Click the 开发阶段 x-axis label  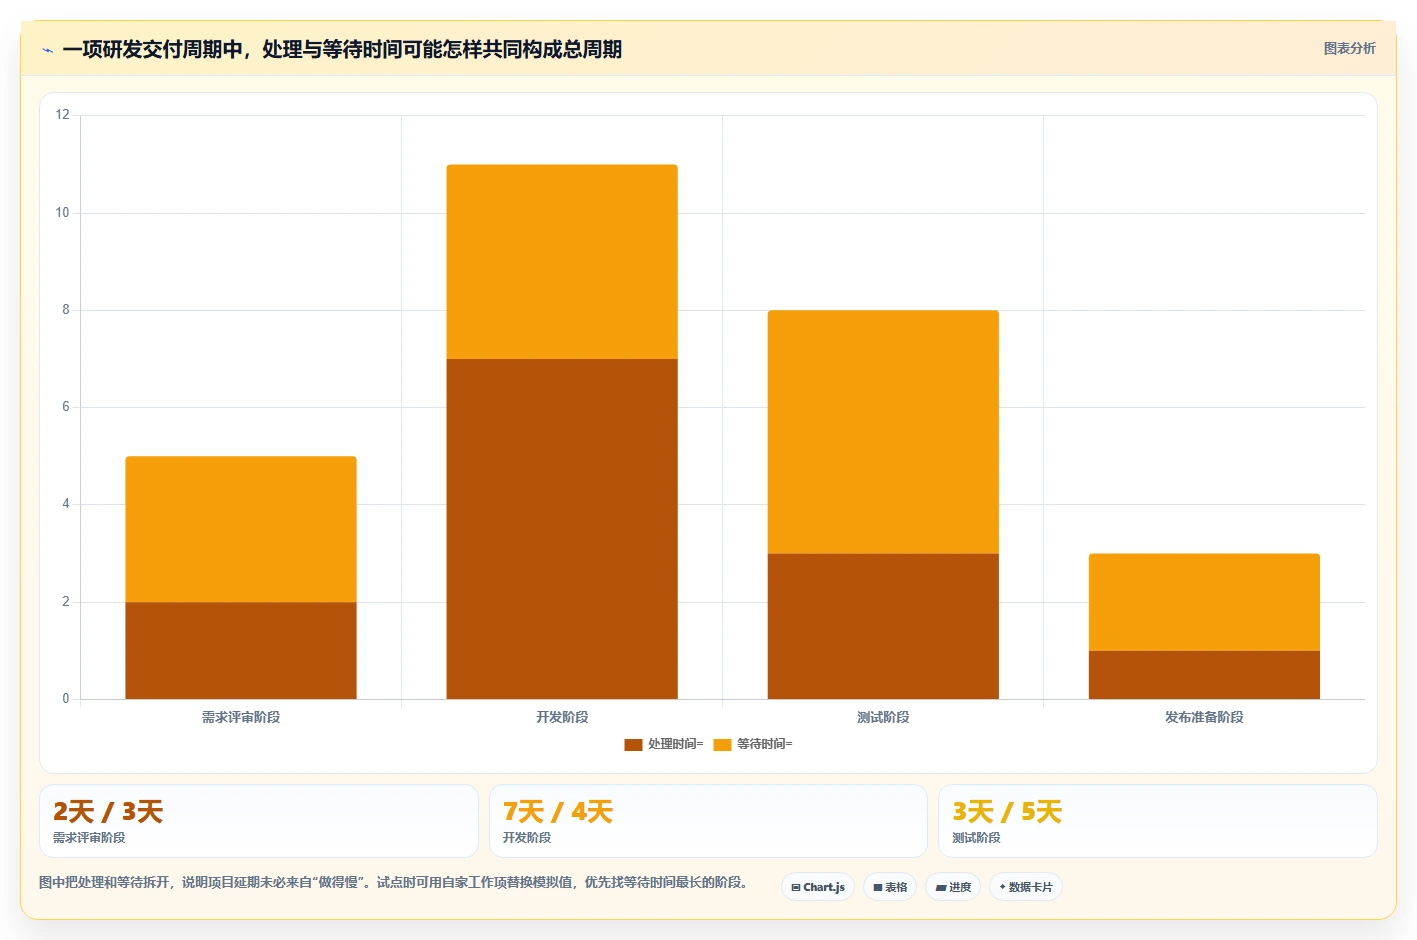pos(562,717)
